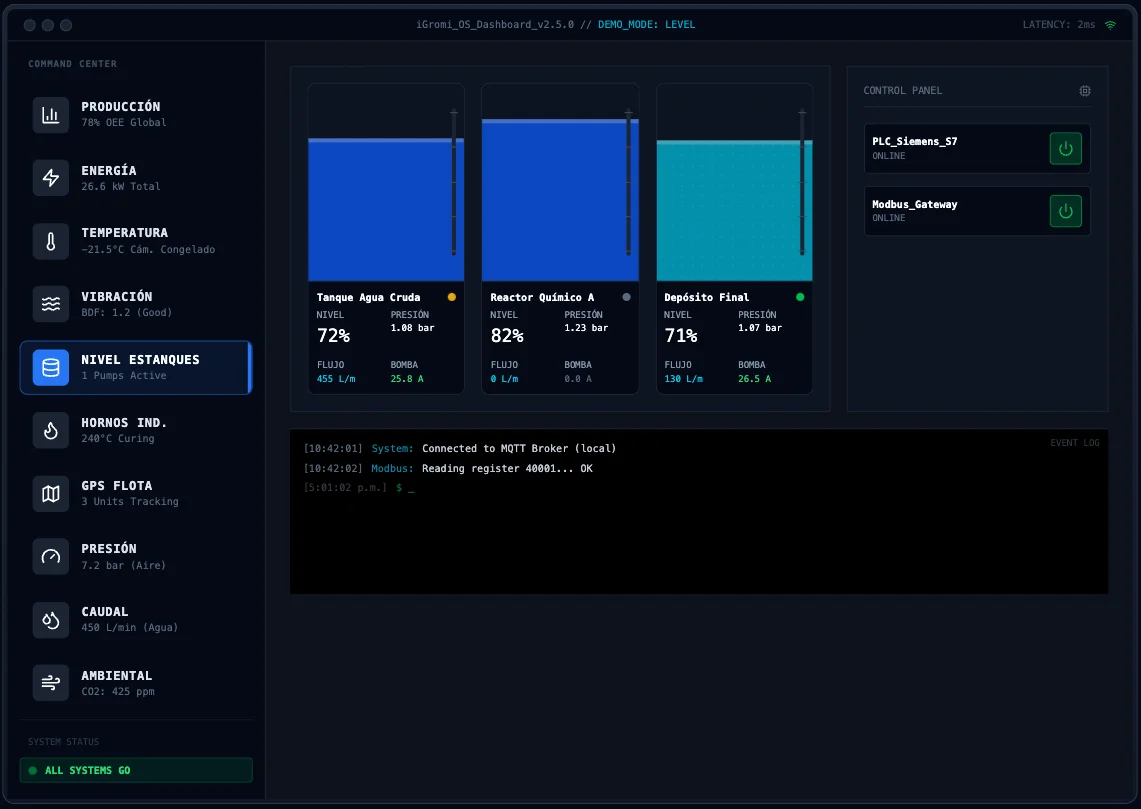Click Tanque Agua Cruda amber status dot
The height and width of the screenshot is (809, 1141).
(x=452, y=297)
